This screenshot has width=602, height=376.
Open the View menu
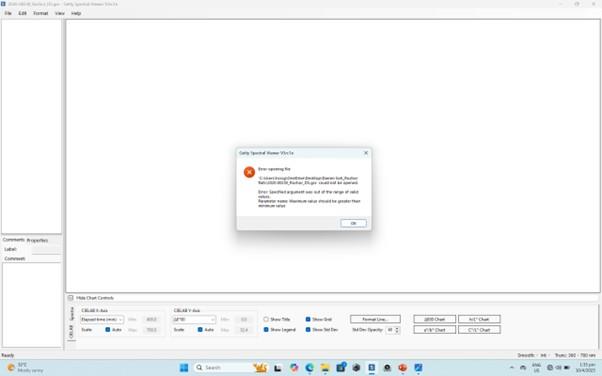point(60,13)
